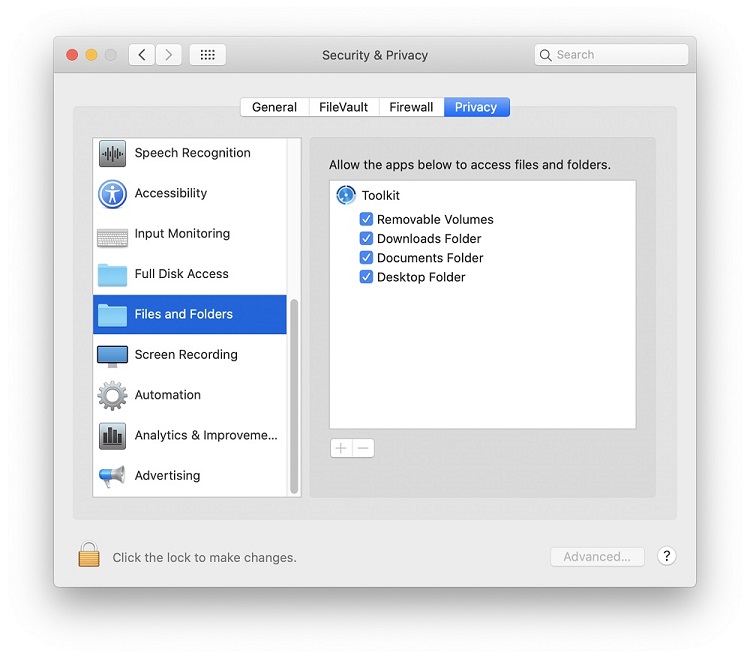Switch to the Firewall tab
This screenshot has height=658, width=750.
coord(411,107)
